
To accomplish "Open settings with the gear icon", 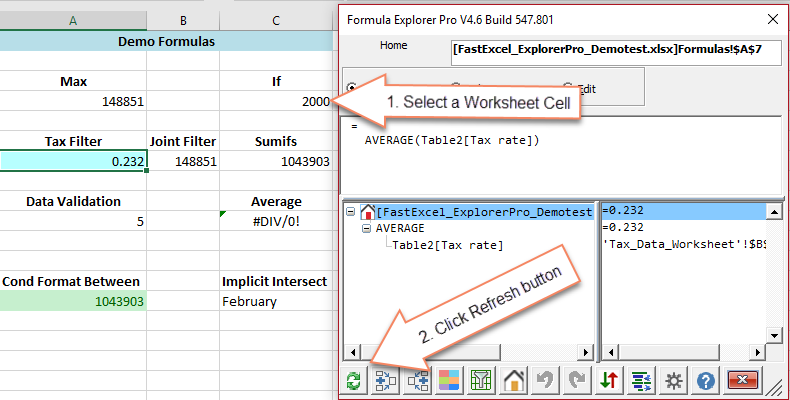I will pyautogui.click(x=674, y=380).
